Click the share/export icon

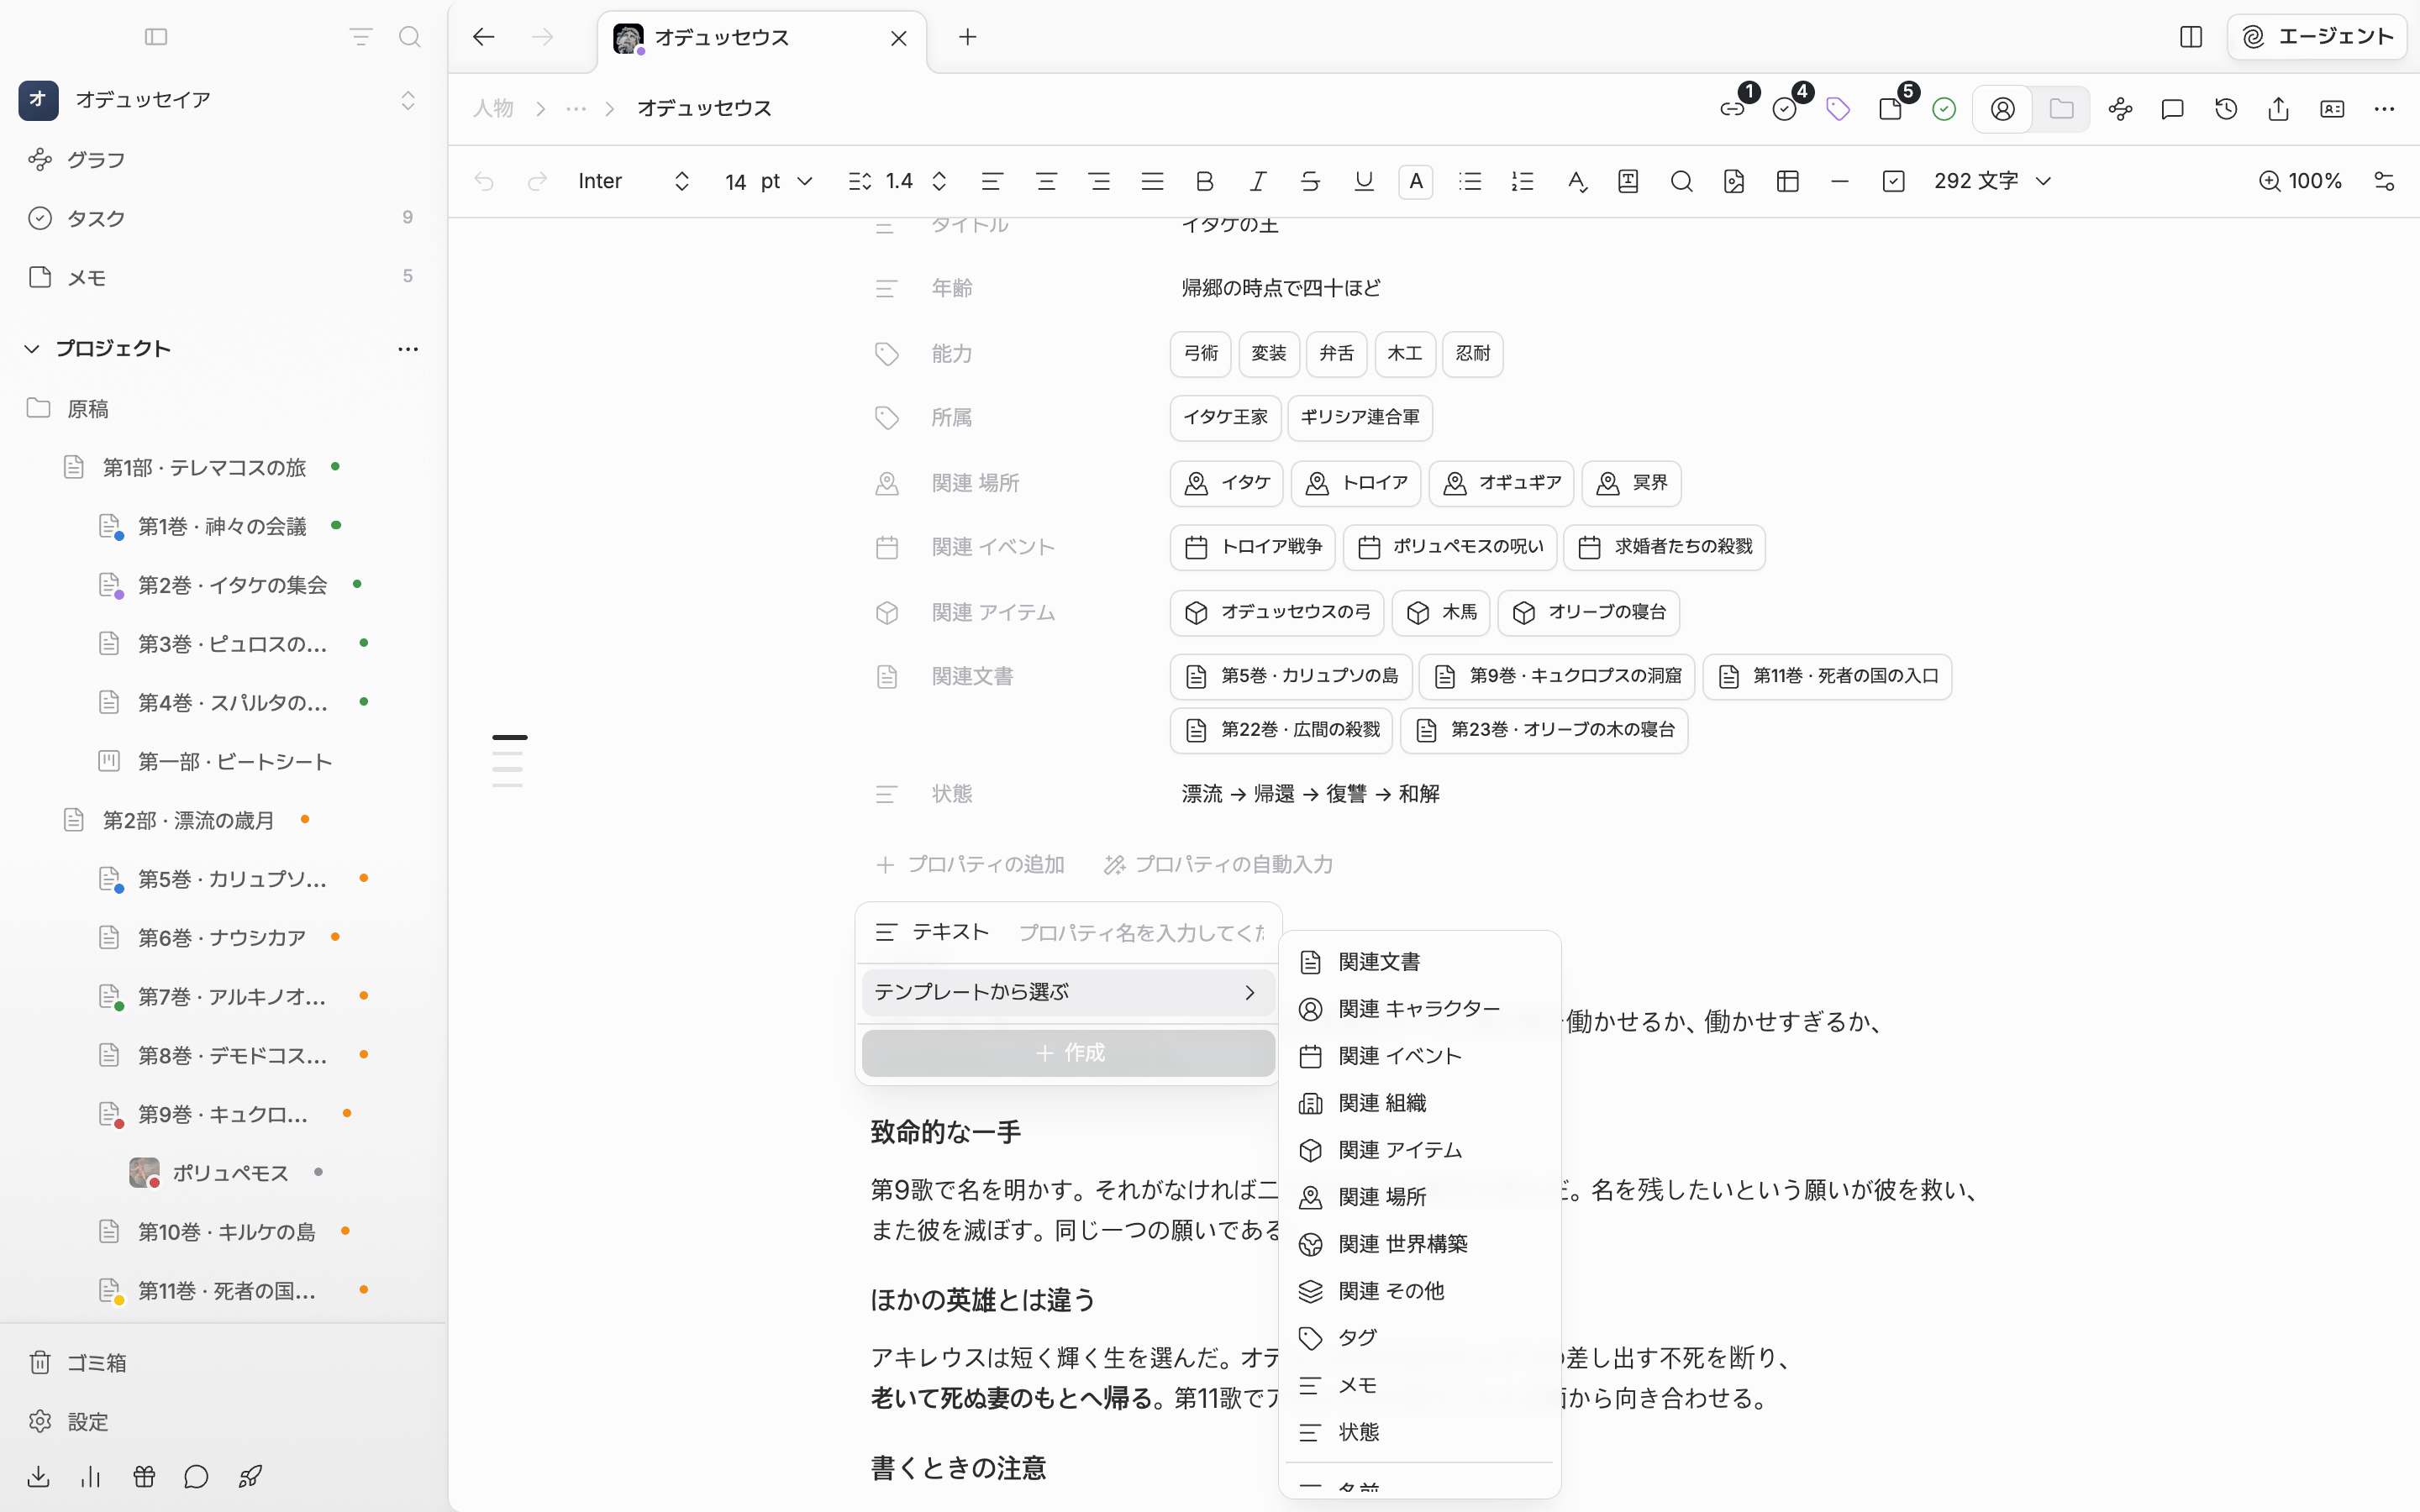pos(2279,109)
